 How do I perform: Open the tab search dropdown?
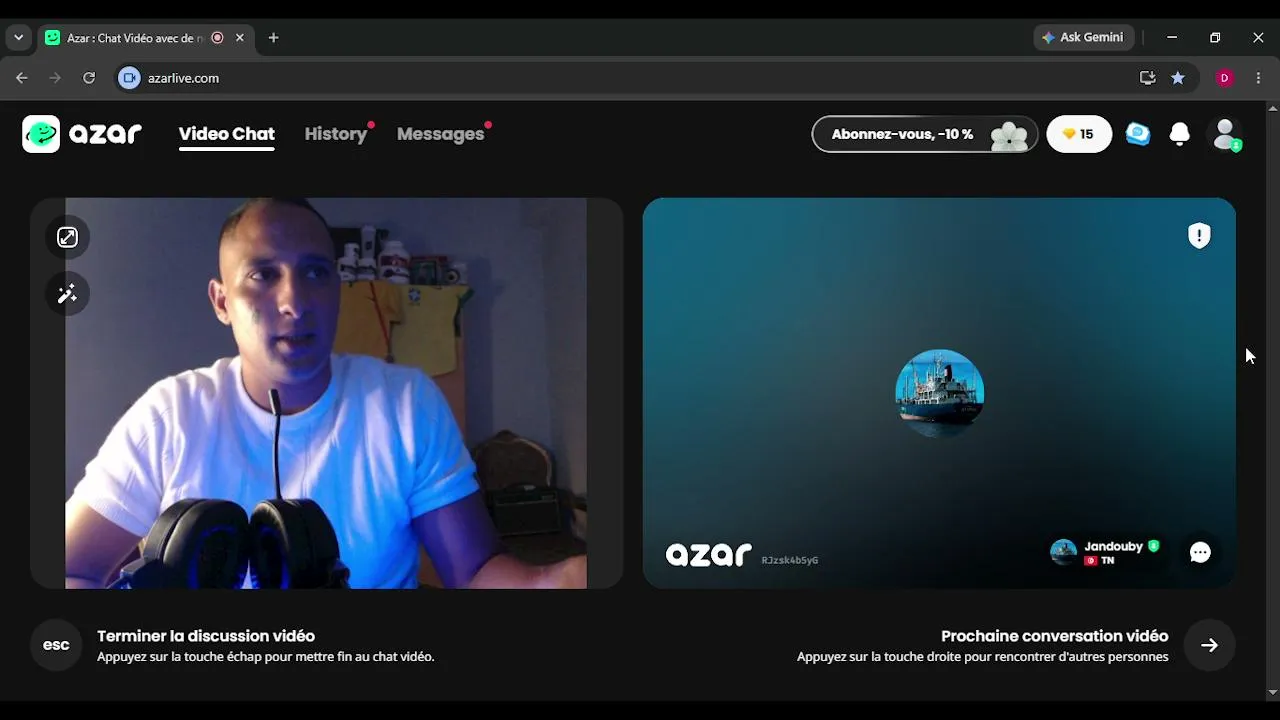pyautogui.click(x=18, y=38)
